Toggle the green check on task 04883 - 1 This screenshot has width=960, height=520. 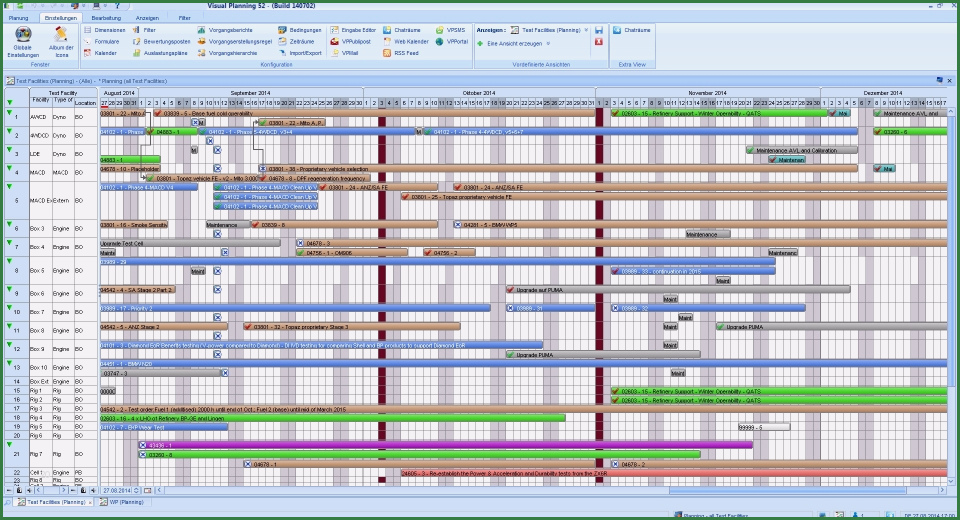pyautogui.click(x=151, y=132)
